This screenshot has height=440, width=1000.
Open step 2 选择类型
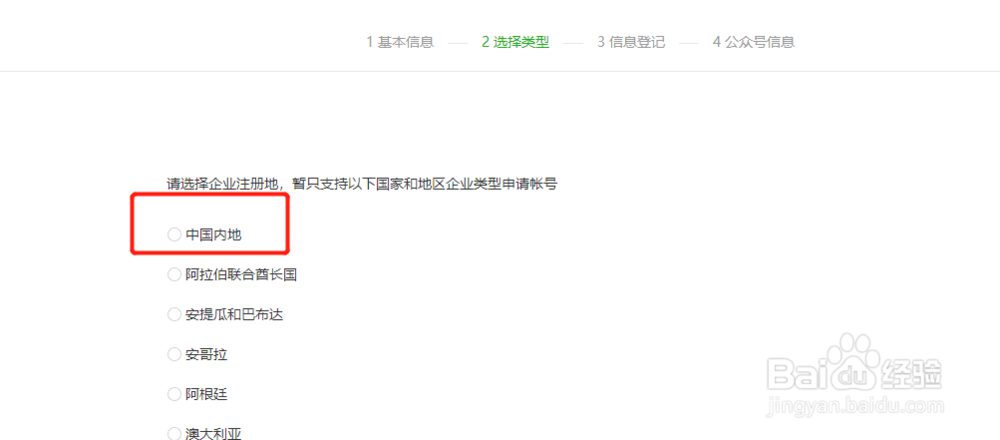(515, 43)
